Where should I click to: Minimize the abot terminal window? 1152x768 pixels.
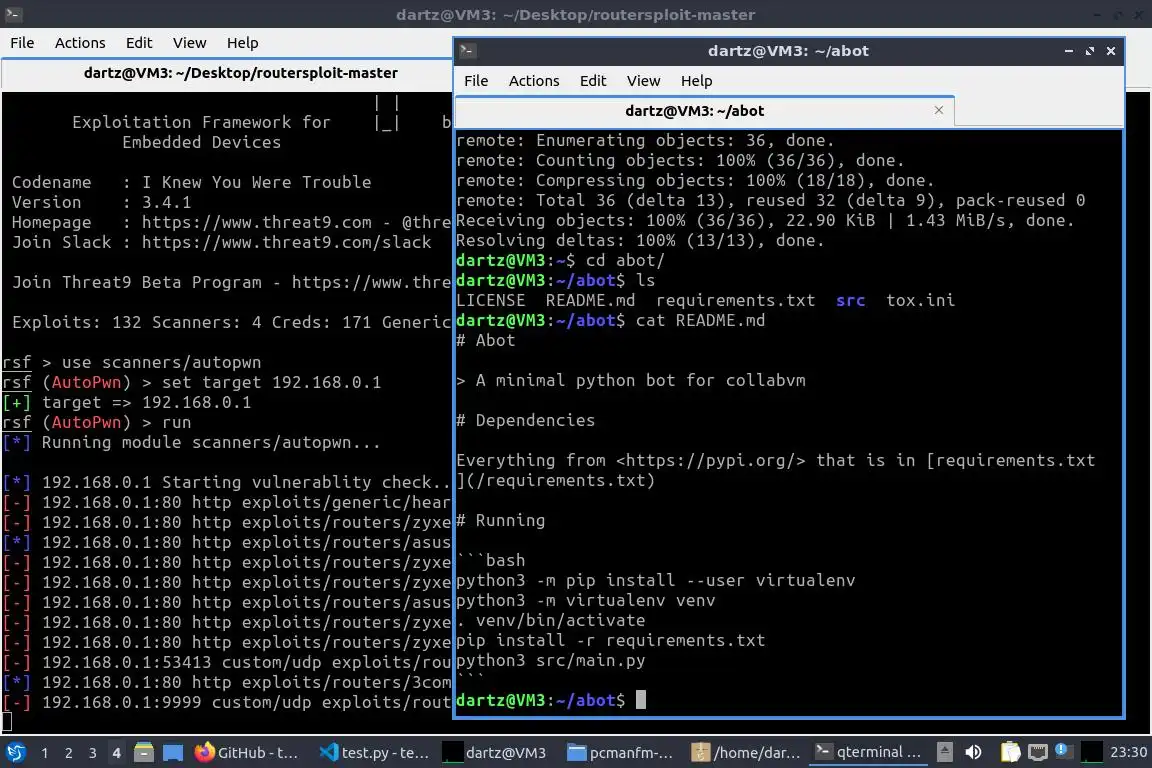(1069, 51)
